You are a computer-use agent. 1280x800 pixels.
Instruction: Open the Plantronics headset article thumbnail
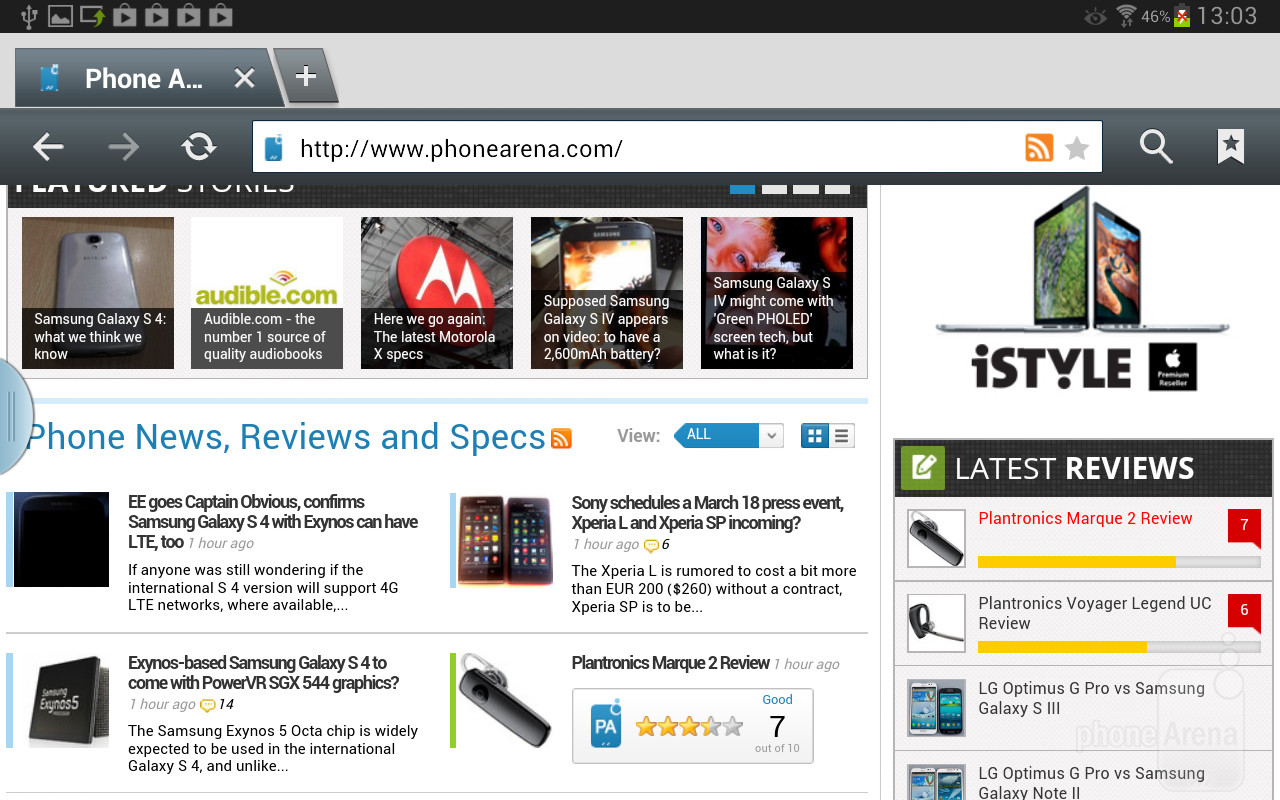[505, 701]
